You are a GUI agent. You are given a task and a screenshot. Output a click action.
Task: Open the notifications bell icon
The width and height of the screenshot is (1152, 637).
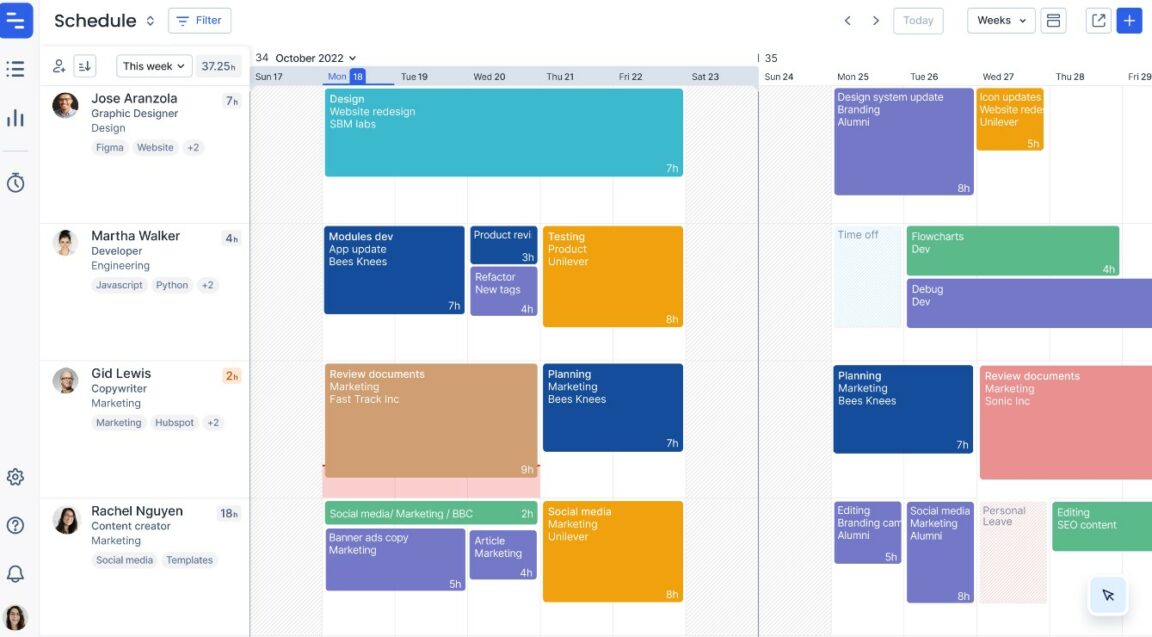point(15,571)
